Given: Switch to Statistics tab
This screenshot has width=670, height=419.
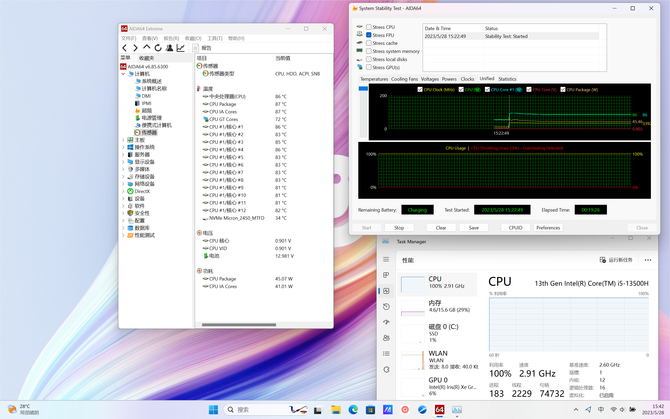Looking at the screenshot, I should tap(507, 79).
